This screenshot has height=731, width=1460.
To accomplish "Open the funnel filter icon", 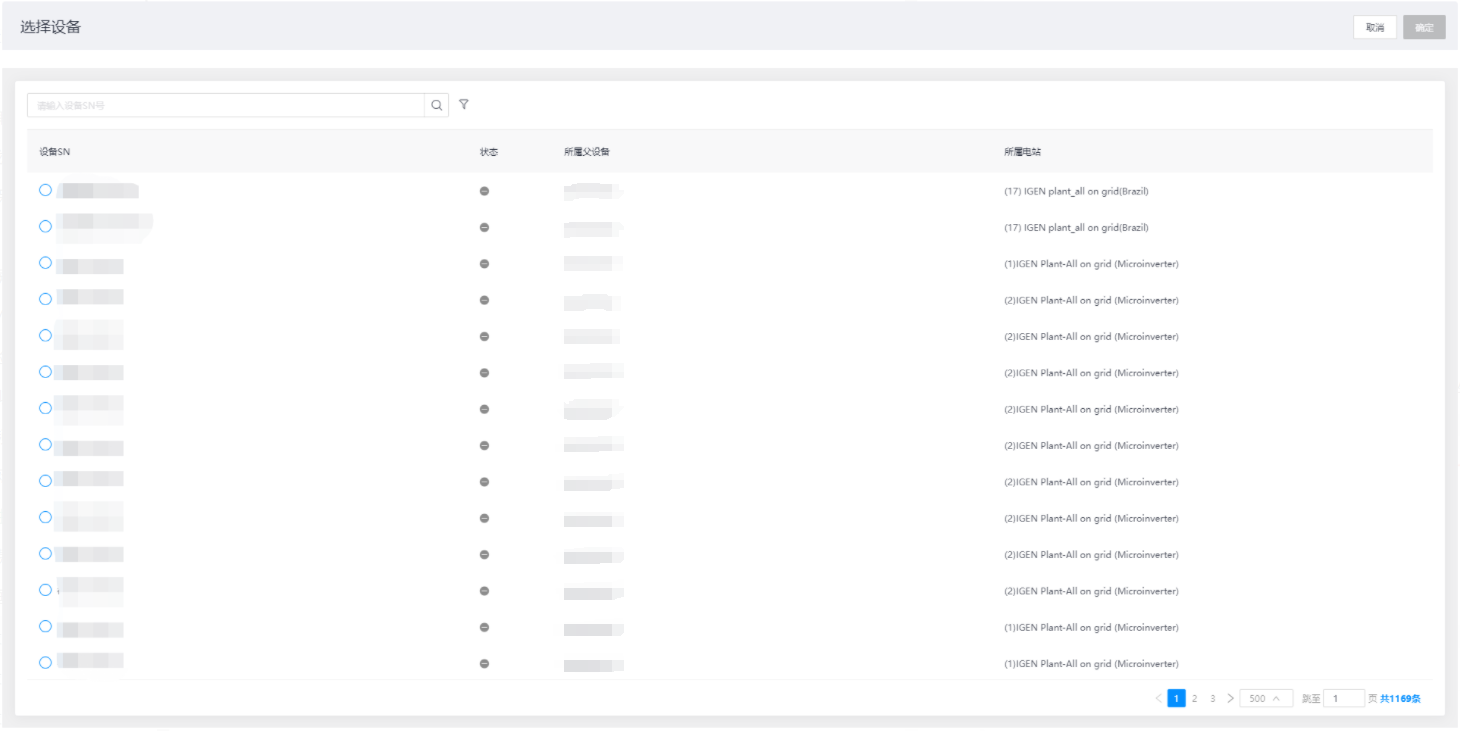I will (464, 104).
